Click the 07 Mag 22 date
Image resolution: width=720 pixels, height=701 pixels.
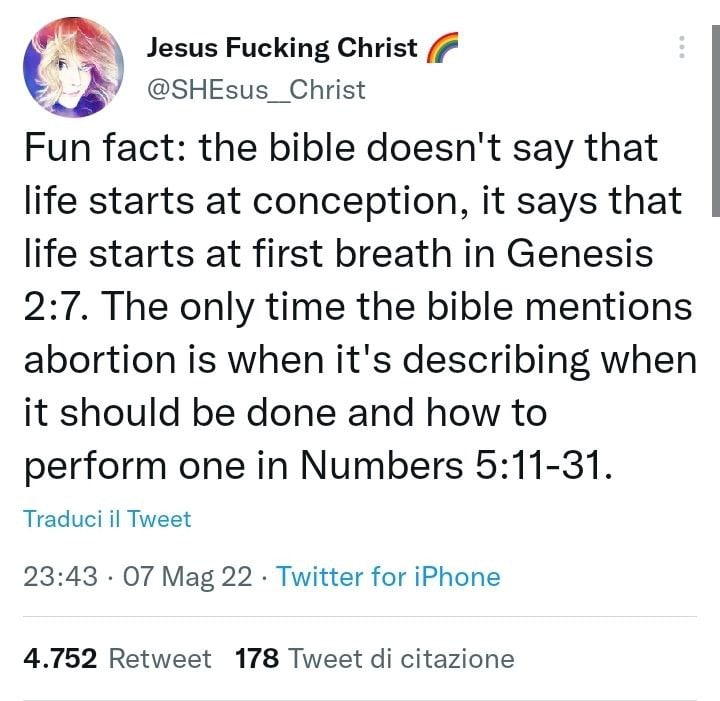point(186,576)
